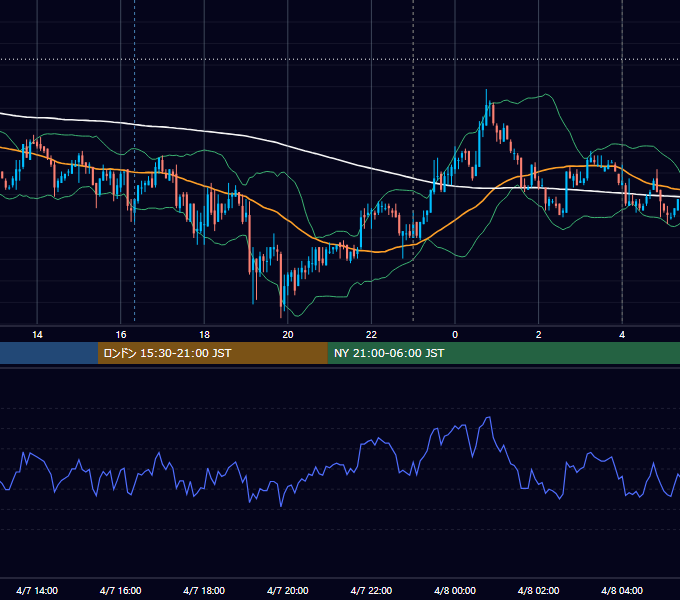The image size is (680, 600).
Task: Click the lowest candlestick wick near 20:00
Action: point(282,313)
